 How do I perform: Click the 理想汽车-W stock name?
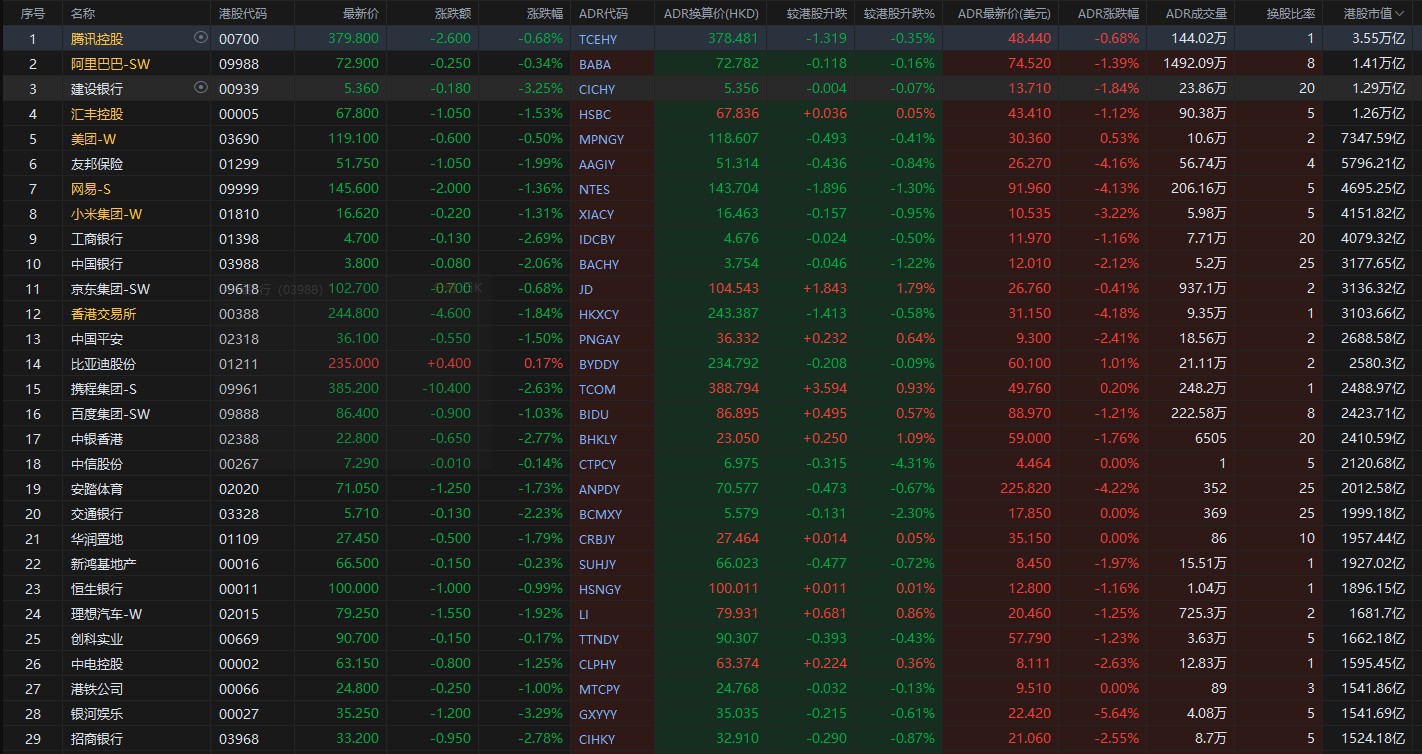pyautogui.click(x=106, y=613)
